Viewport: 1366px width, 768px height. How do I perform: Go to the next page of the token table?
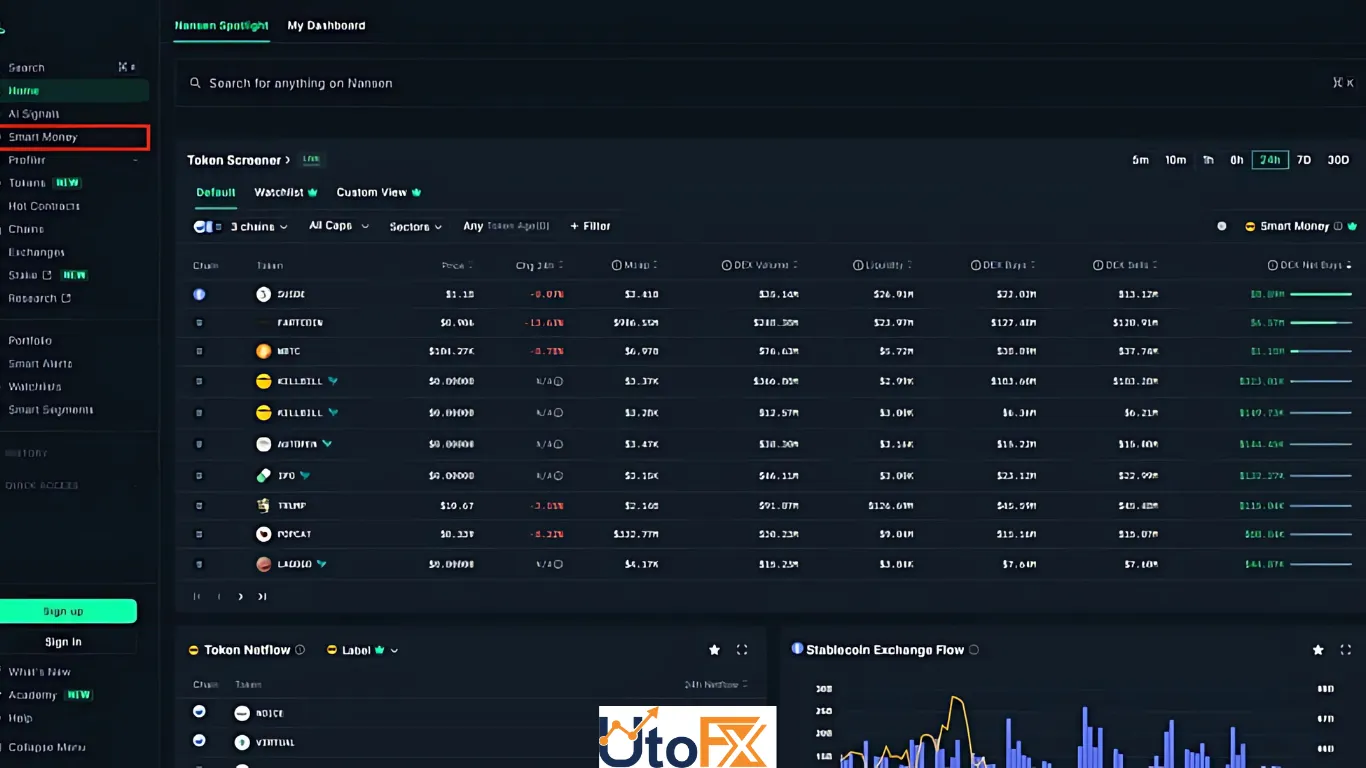[241, 596]
